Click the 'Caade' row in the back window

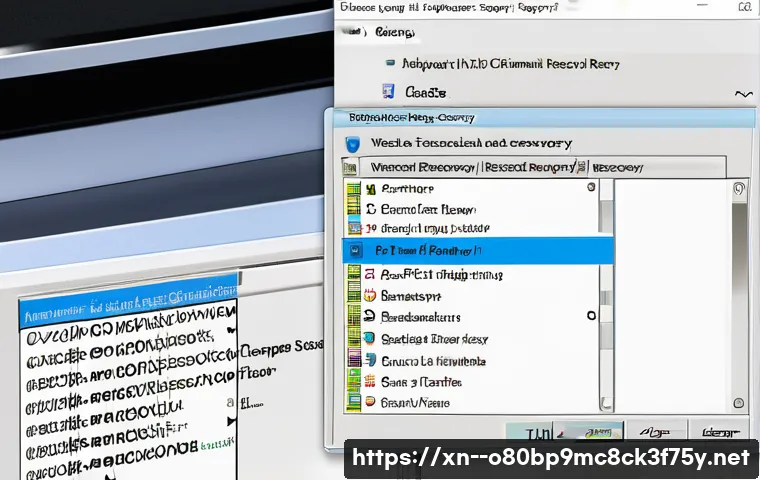(x=426, y=92)
